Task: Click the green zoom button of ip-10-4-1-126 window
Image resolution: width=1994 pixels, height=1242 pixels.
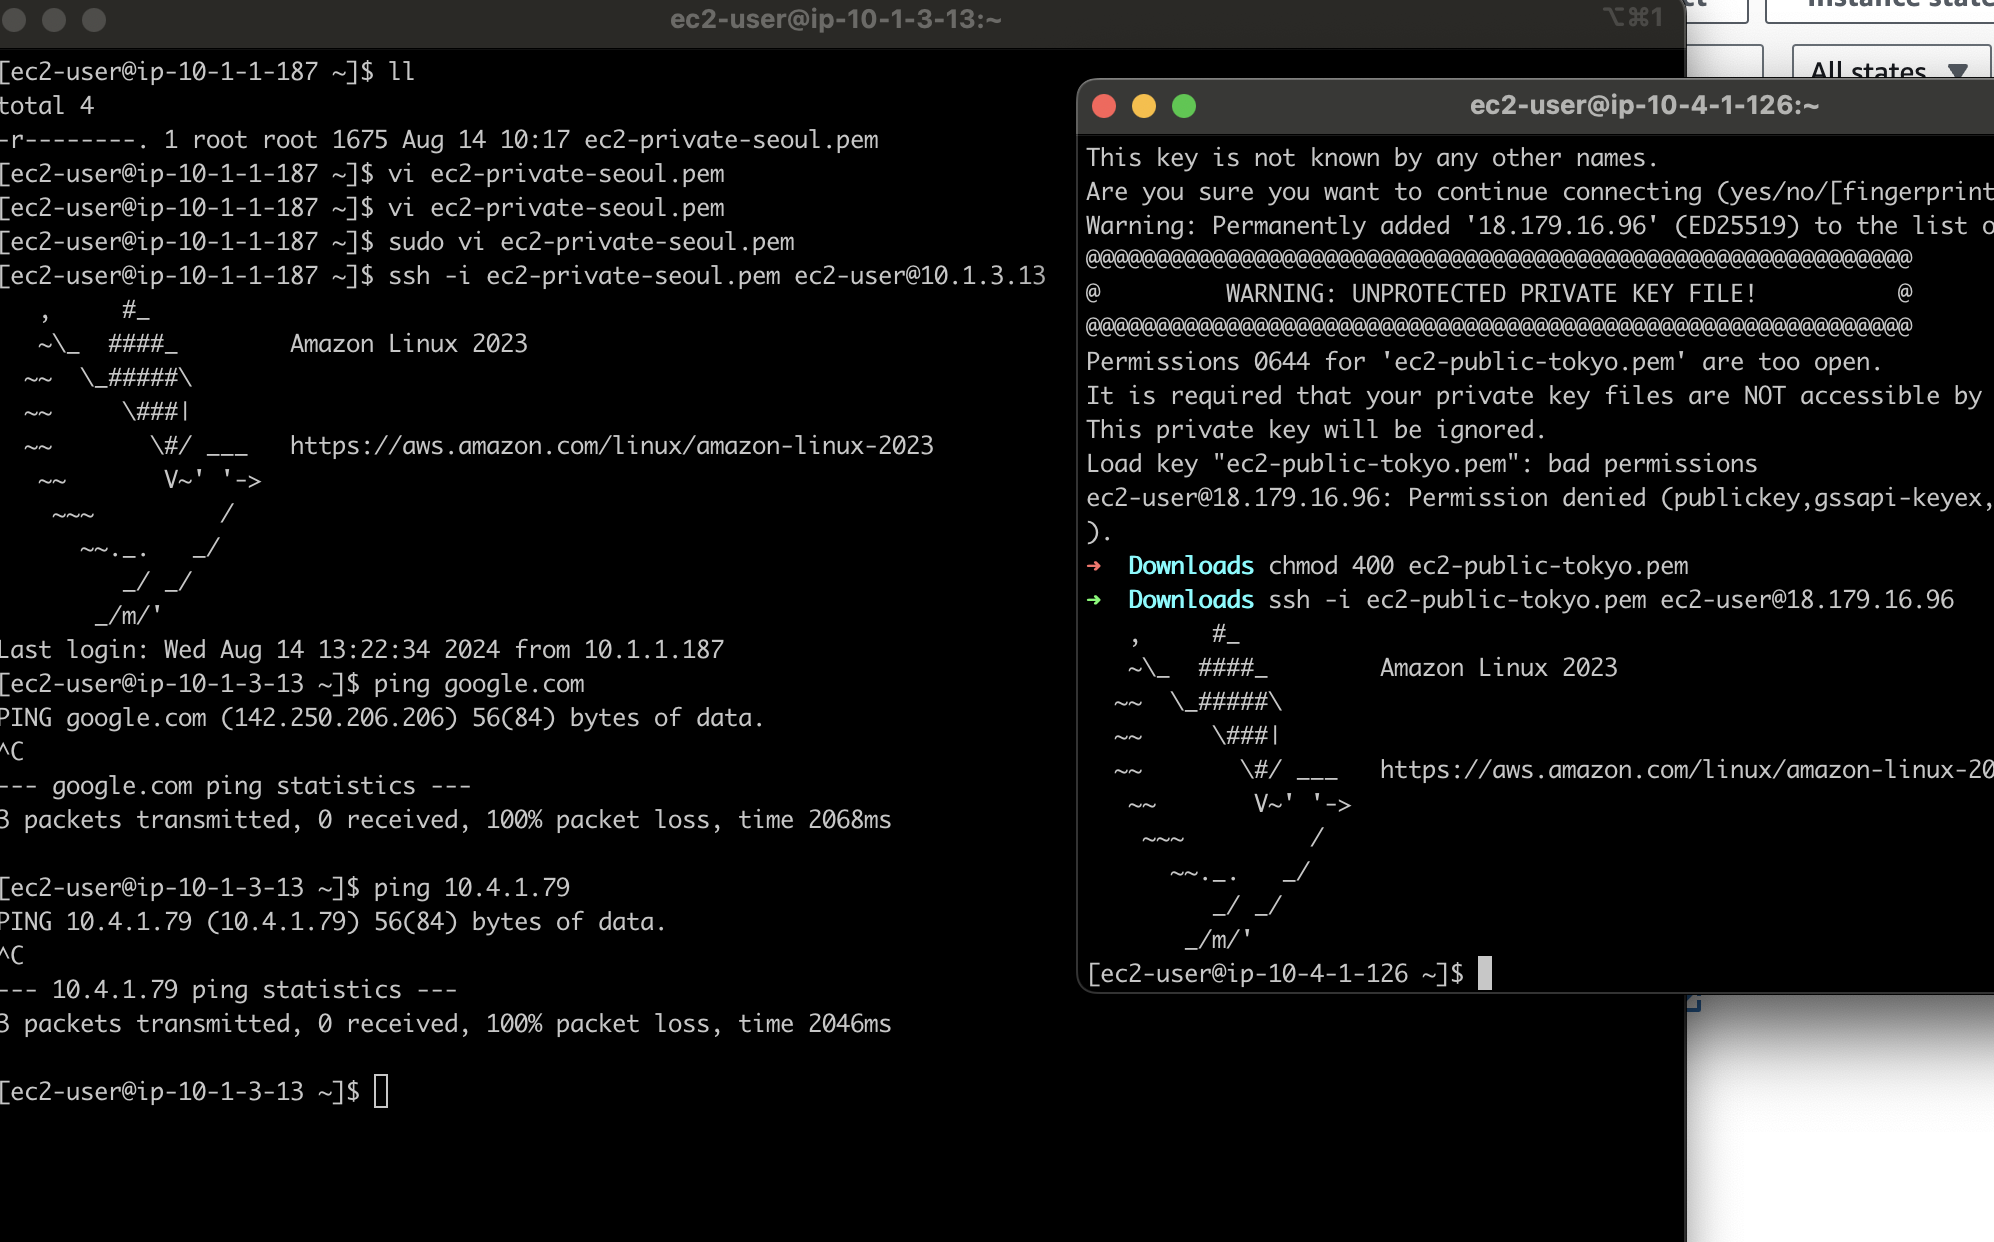Action: point(1184,106)
